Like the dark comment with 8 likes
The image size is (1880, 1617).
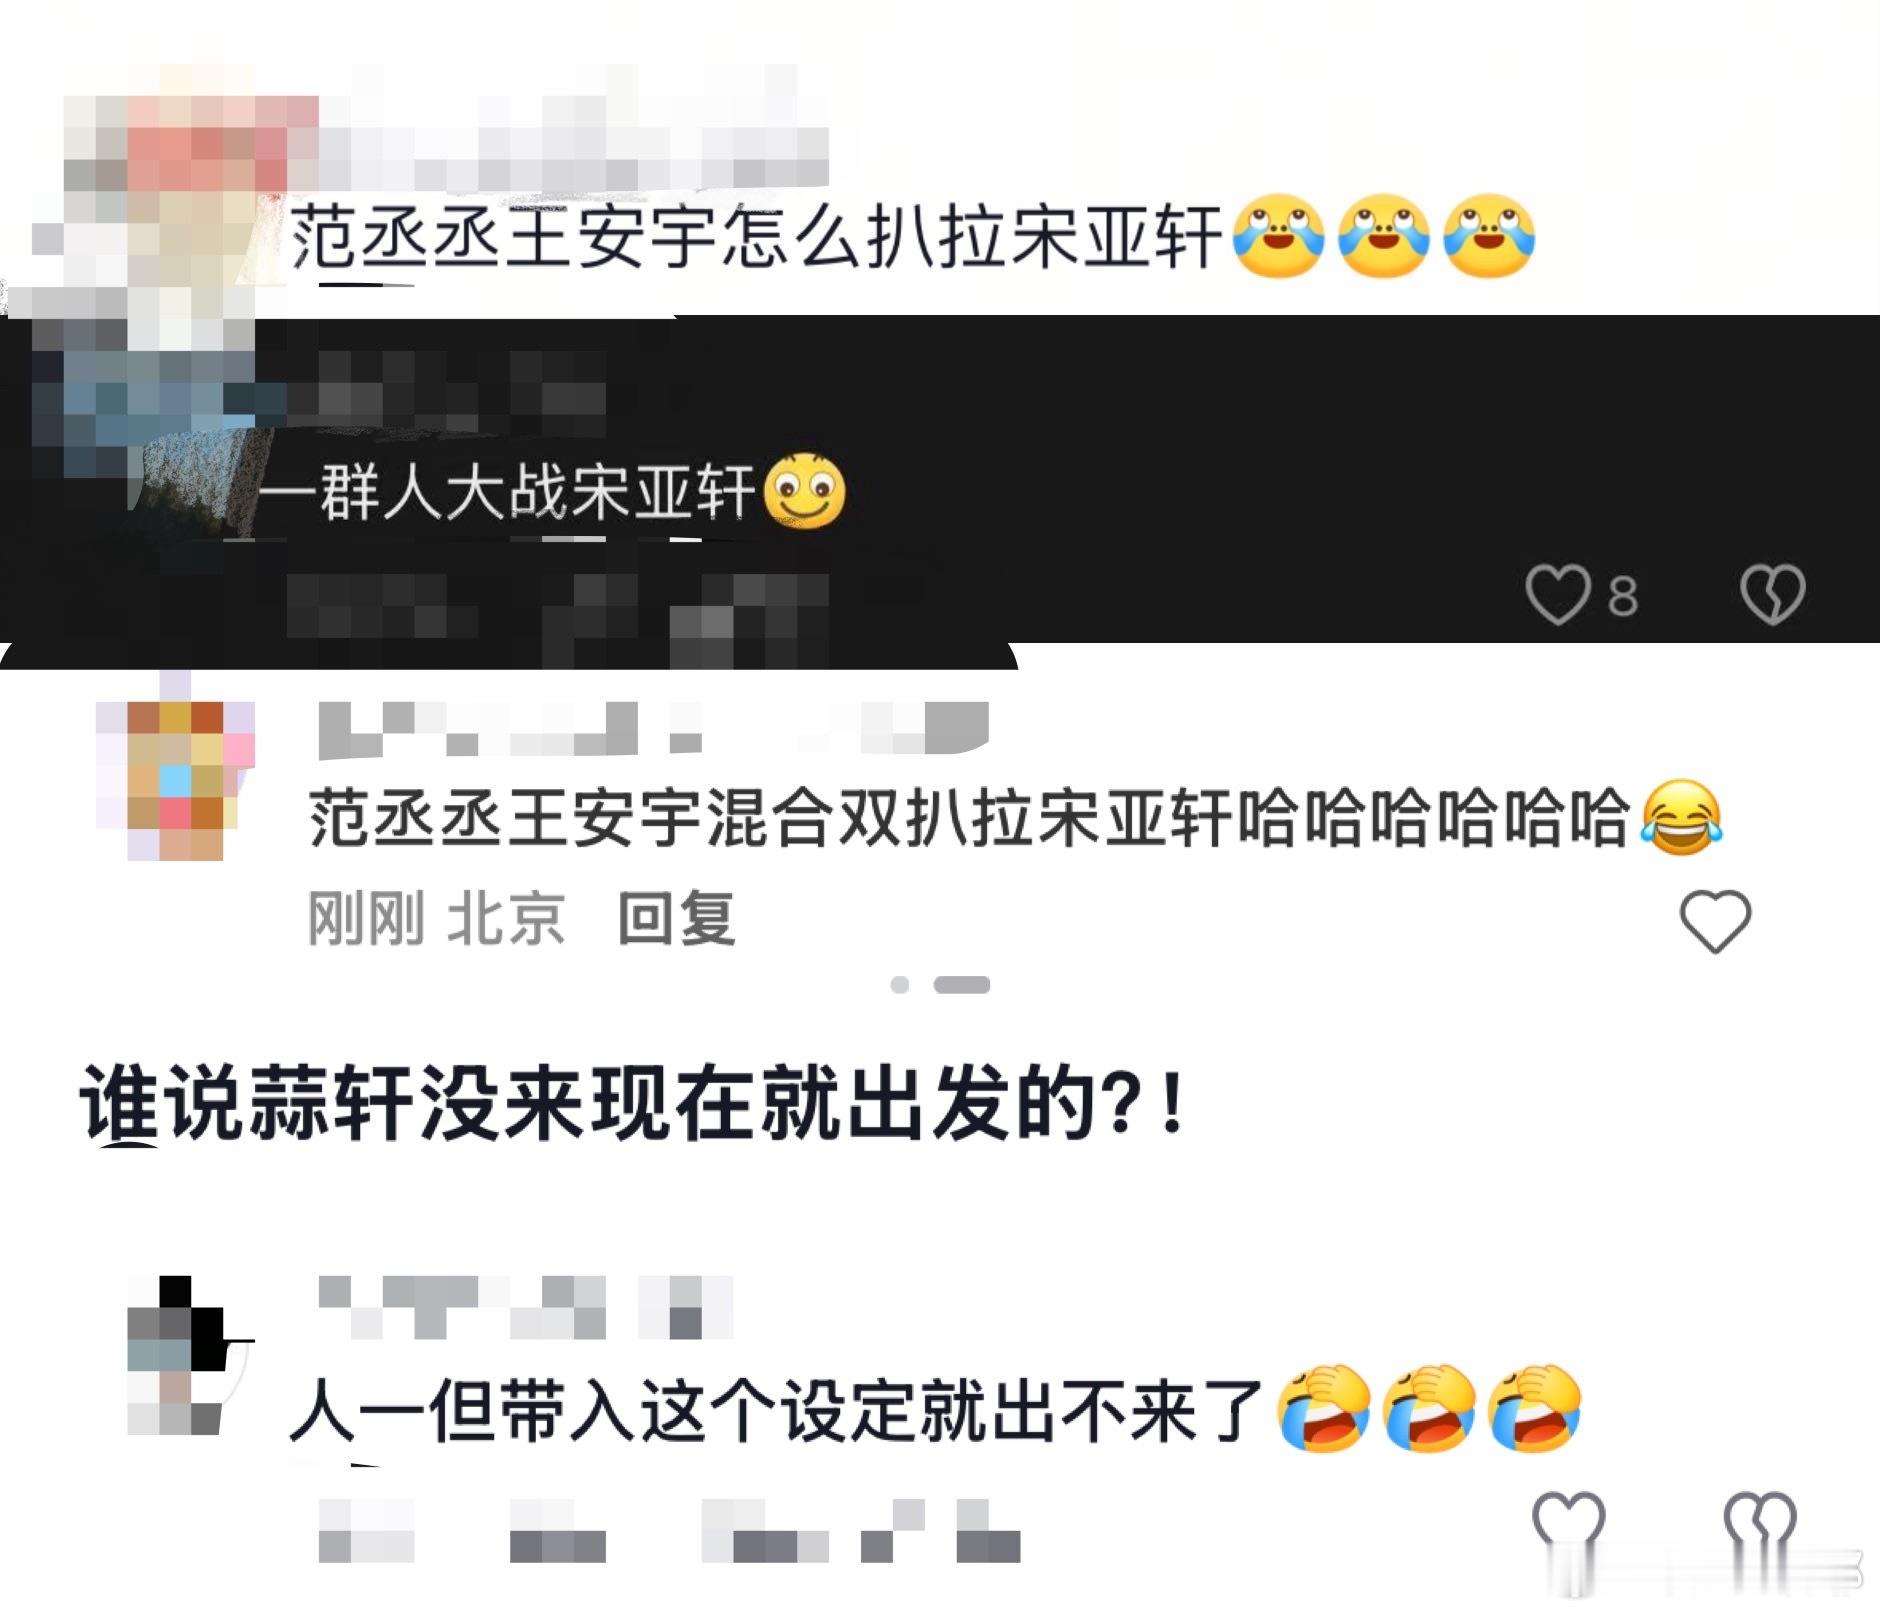pos(1557,594)
